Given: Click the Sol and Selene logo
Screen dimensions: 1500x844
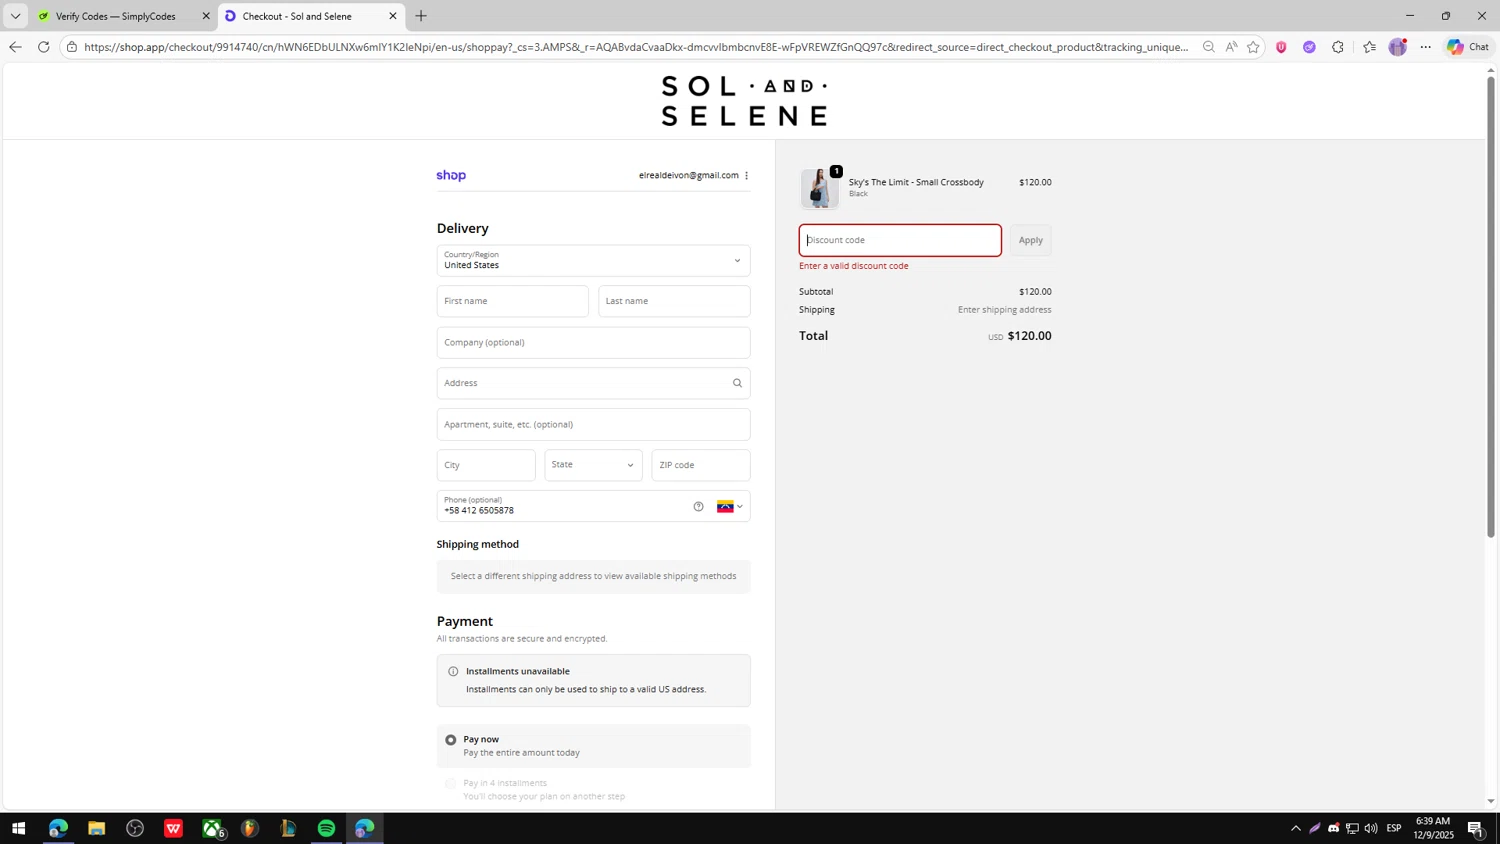Looking at the screenshot, I should click(x=745, y=101).
